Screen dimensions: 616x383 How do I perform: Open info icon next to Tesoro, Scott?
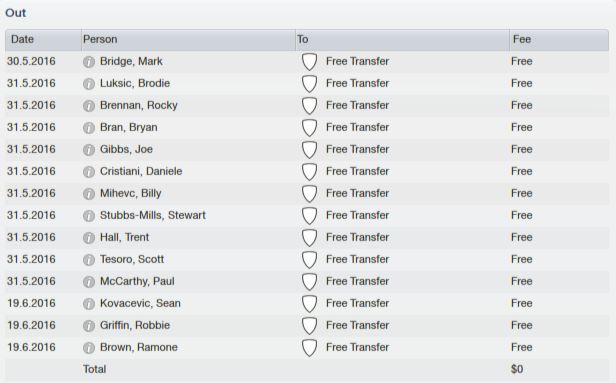(89, 260)
